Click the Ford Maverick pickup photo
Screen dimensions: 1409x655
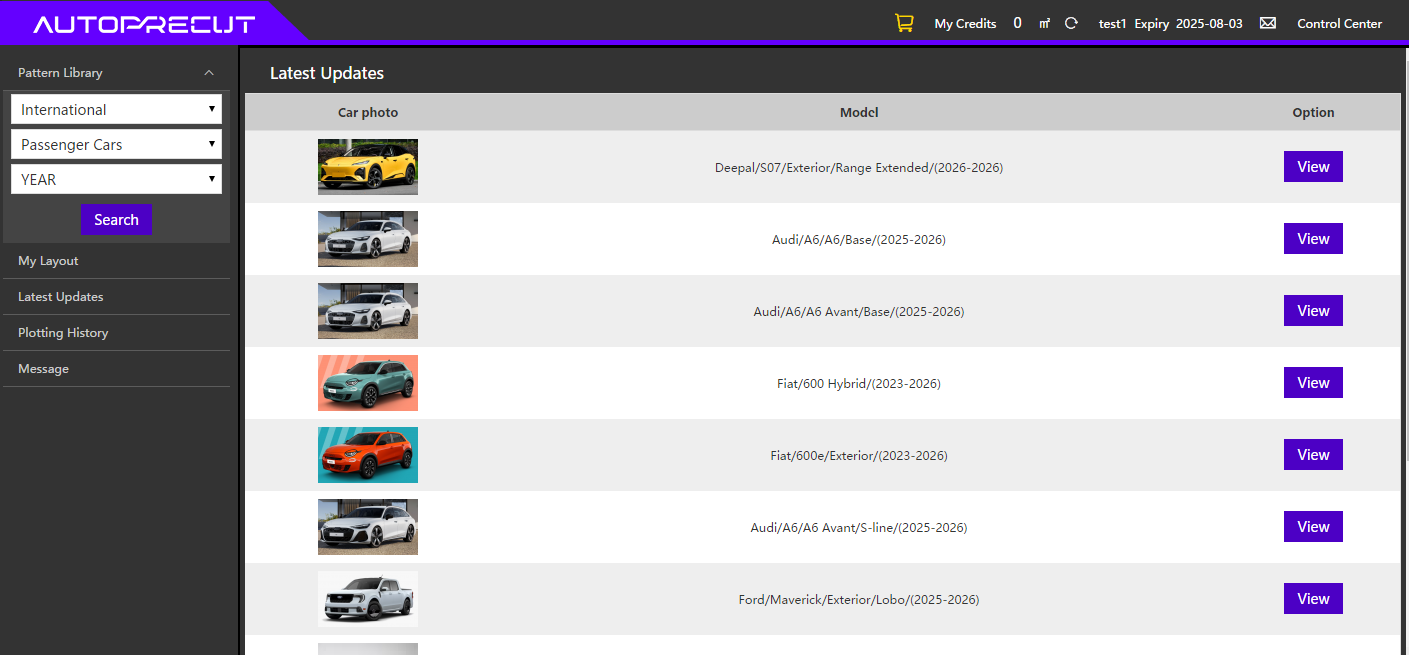point(368,599)
